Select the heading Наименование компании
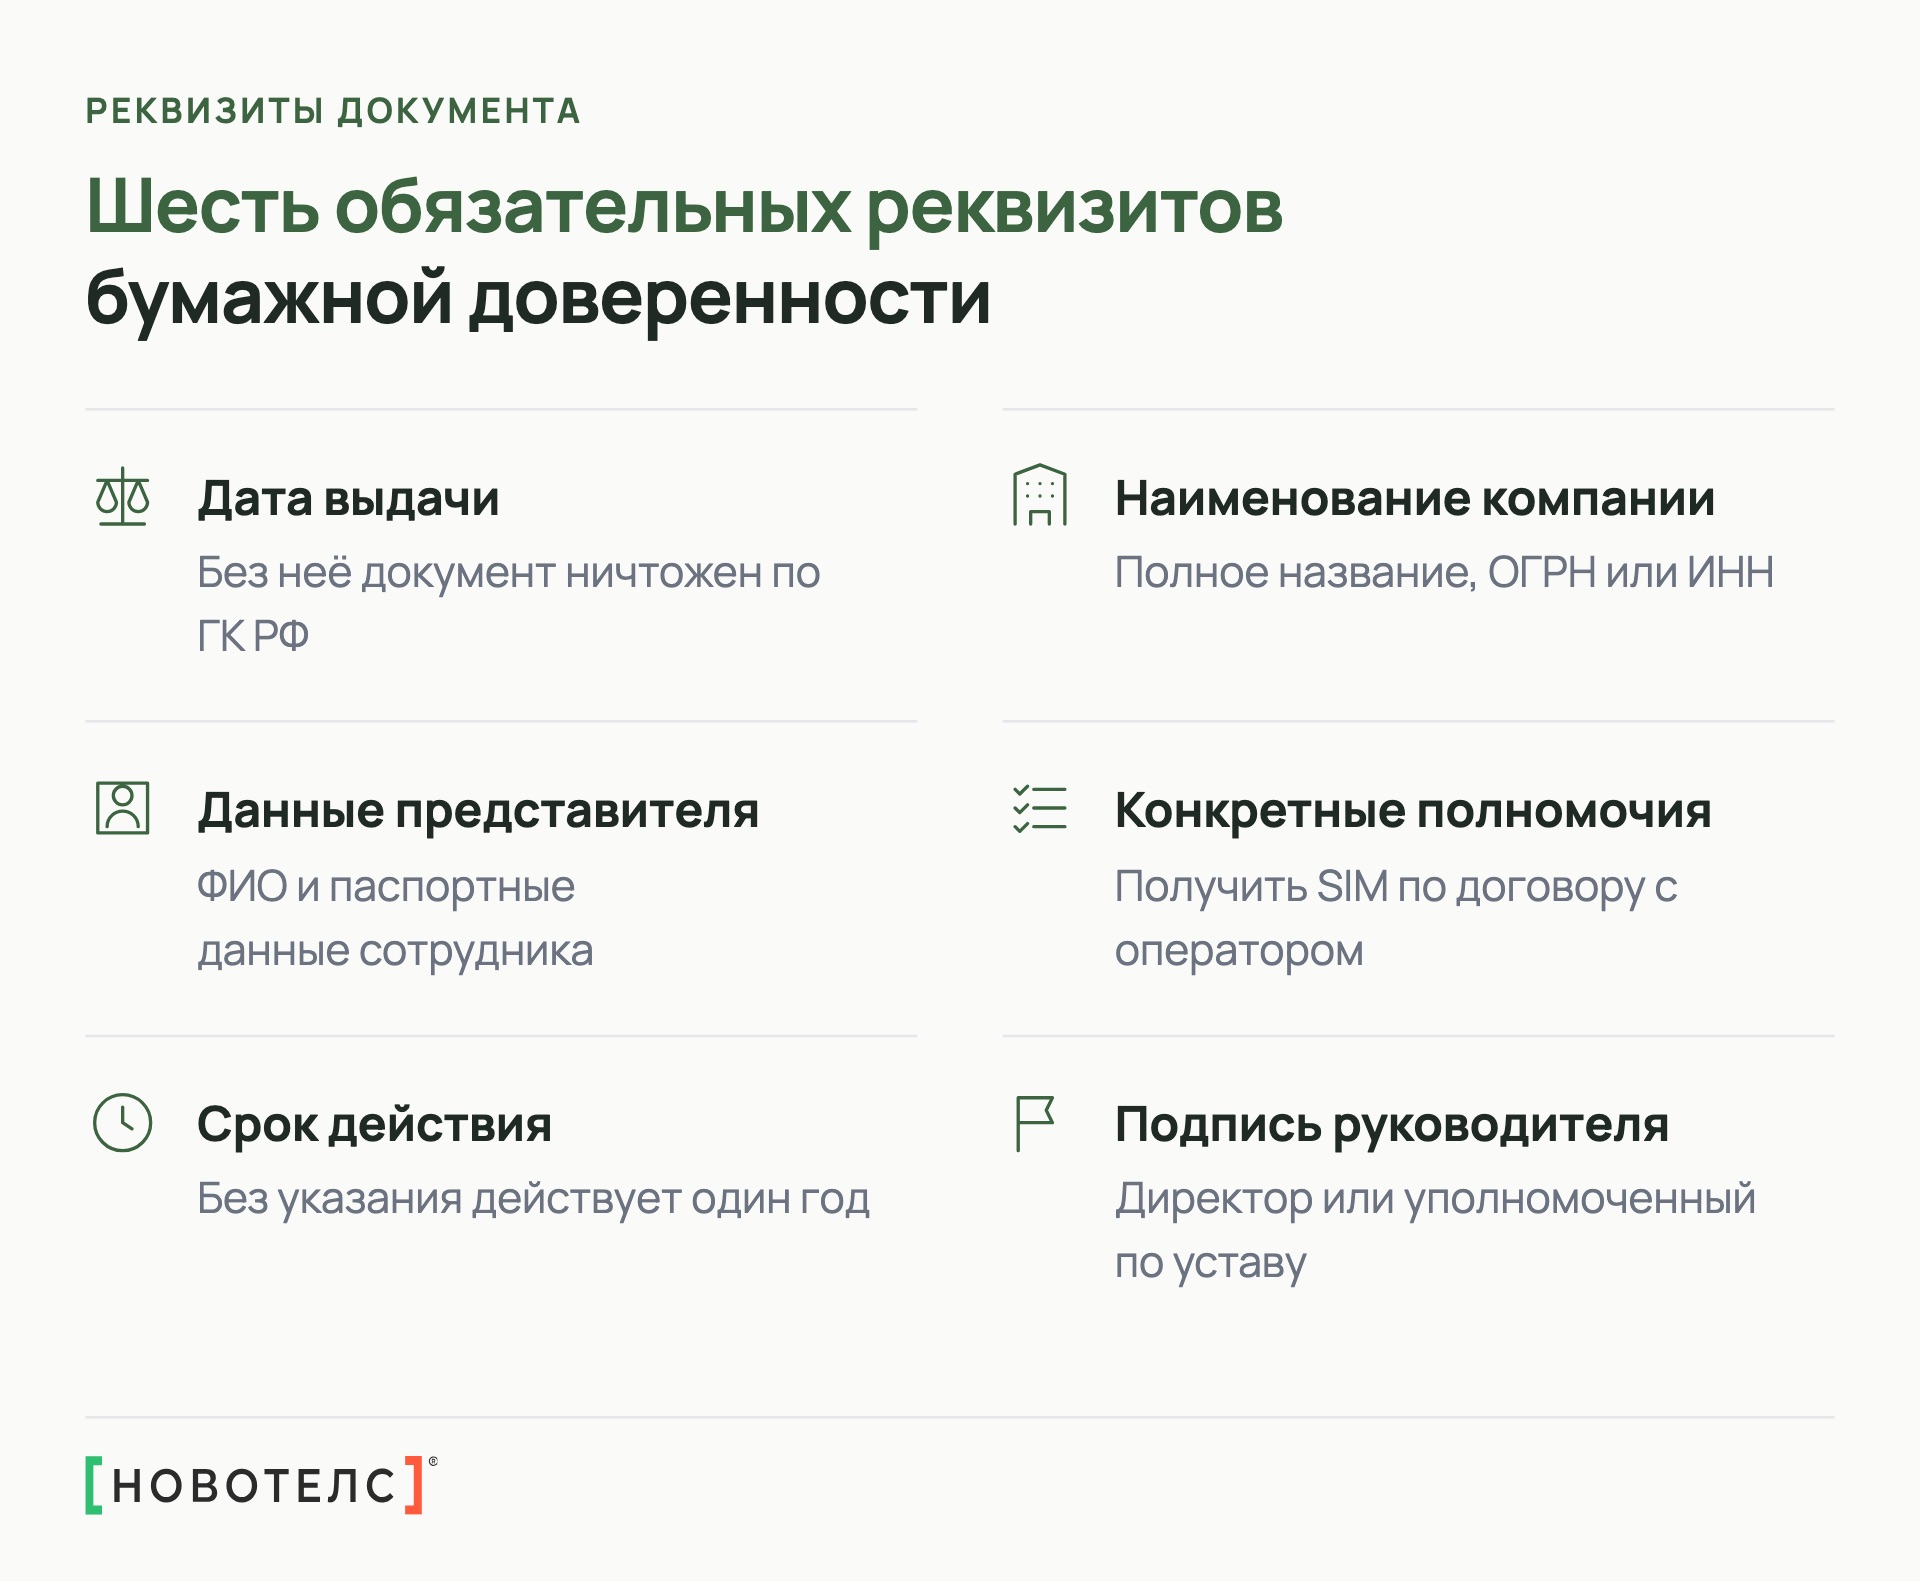The height and width of the screenshot is (1581, 1920). pyautogui.click(x=1415, y=498)
